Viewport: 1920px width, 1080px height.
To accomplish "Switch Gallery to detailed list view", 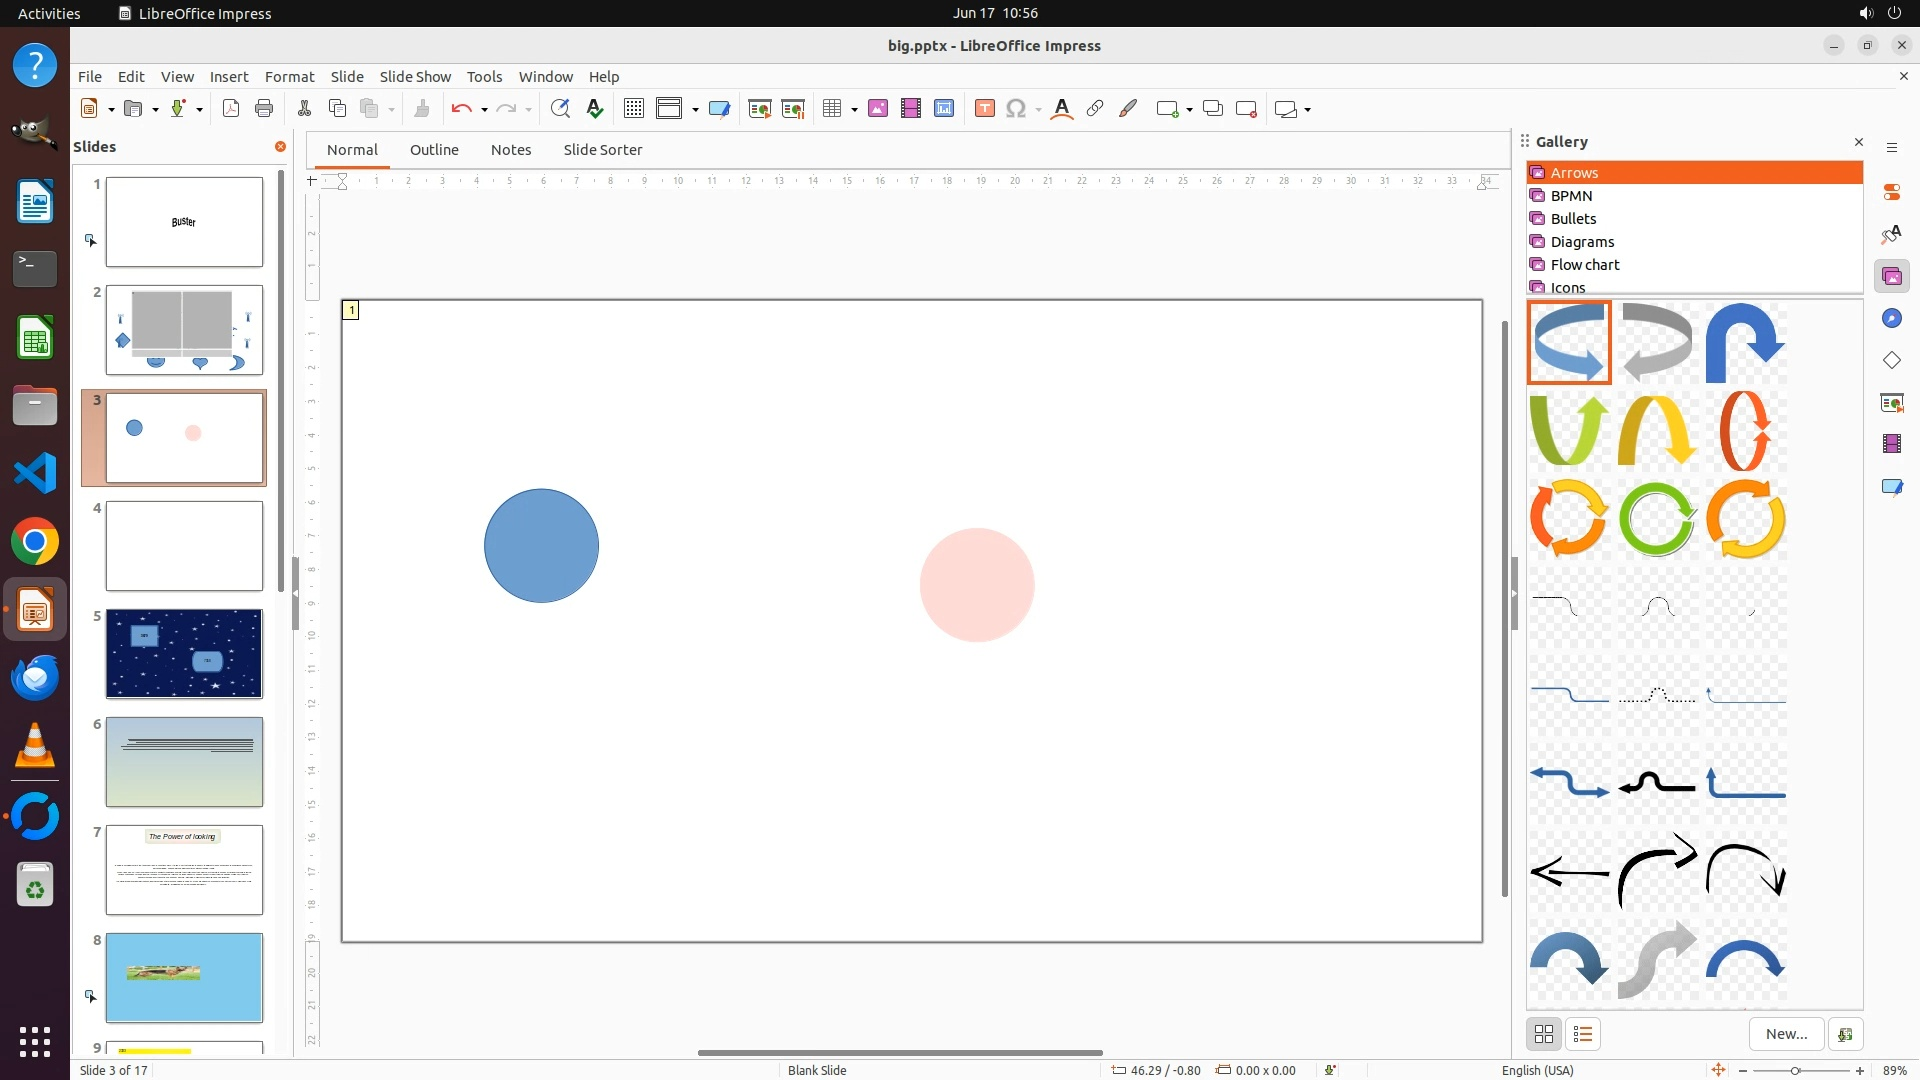I will tap(1582, 1034).
